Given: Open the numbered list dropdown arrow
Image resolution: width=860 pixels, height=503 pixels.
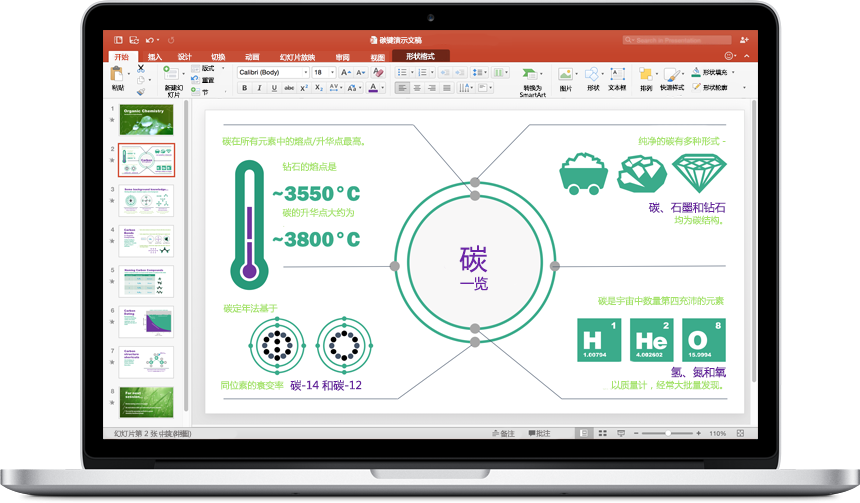Looking at the screenshot, I should tap(432, 72).
